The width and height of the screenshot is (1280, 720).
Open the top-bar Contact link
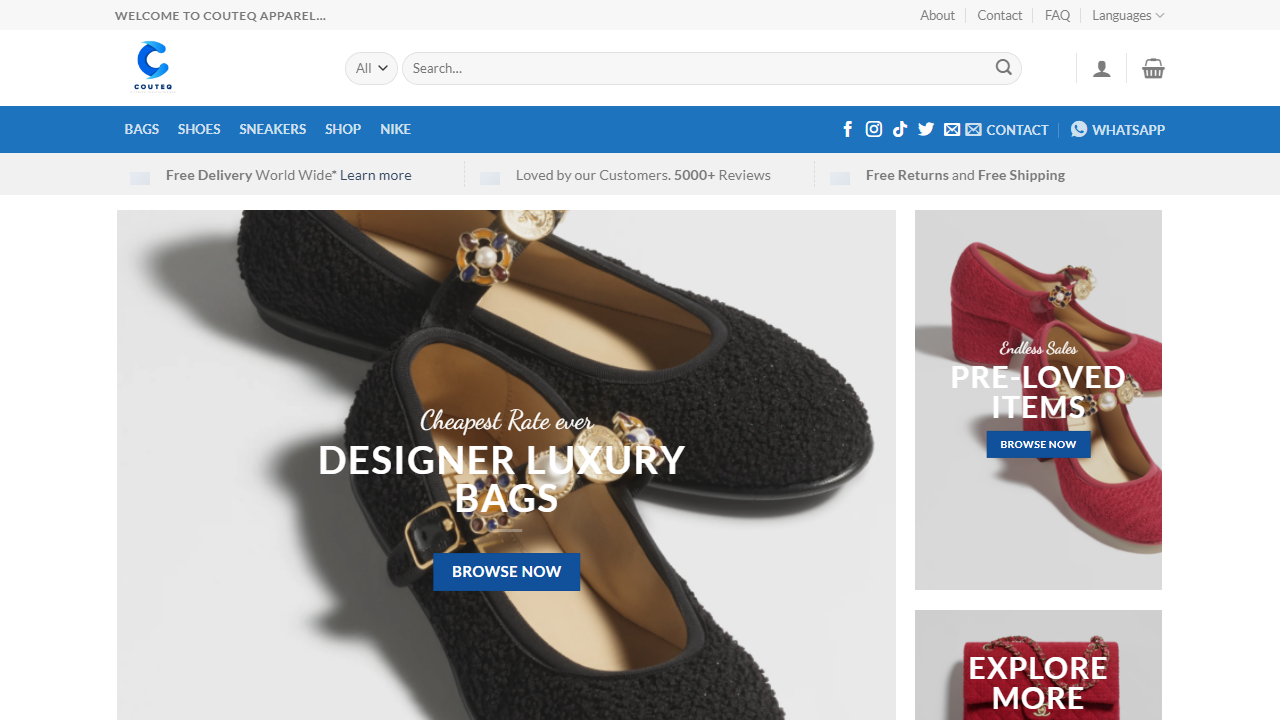[x=1000, y=15]
